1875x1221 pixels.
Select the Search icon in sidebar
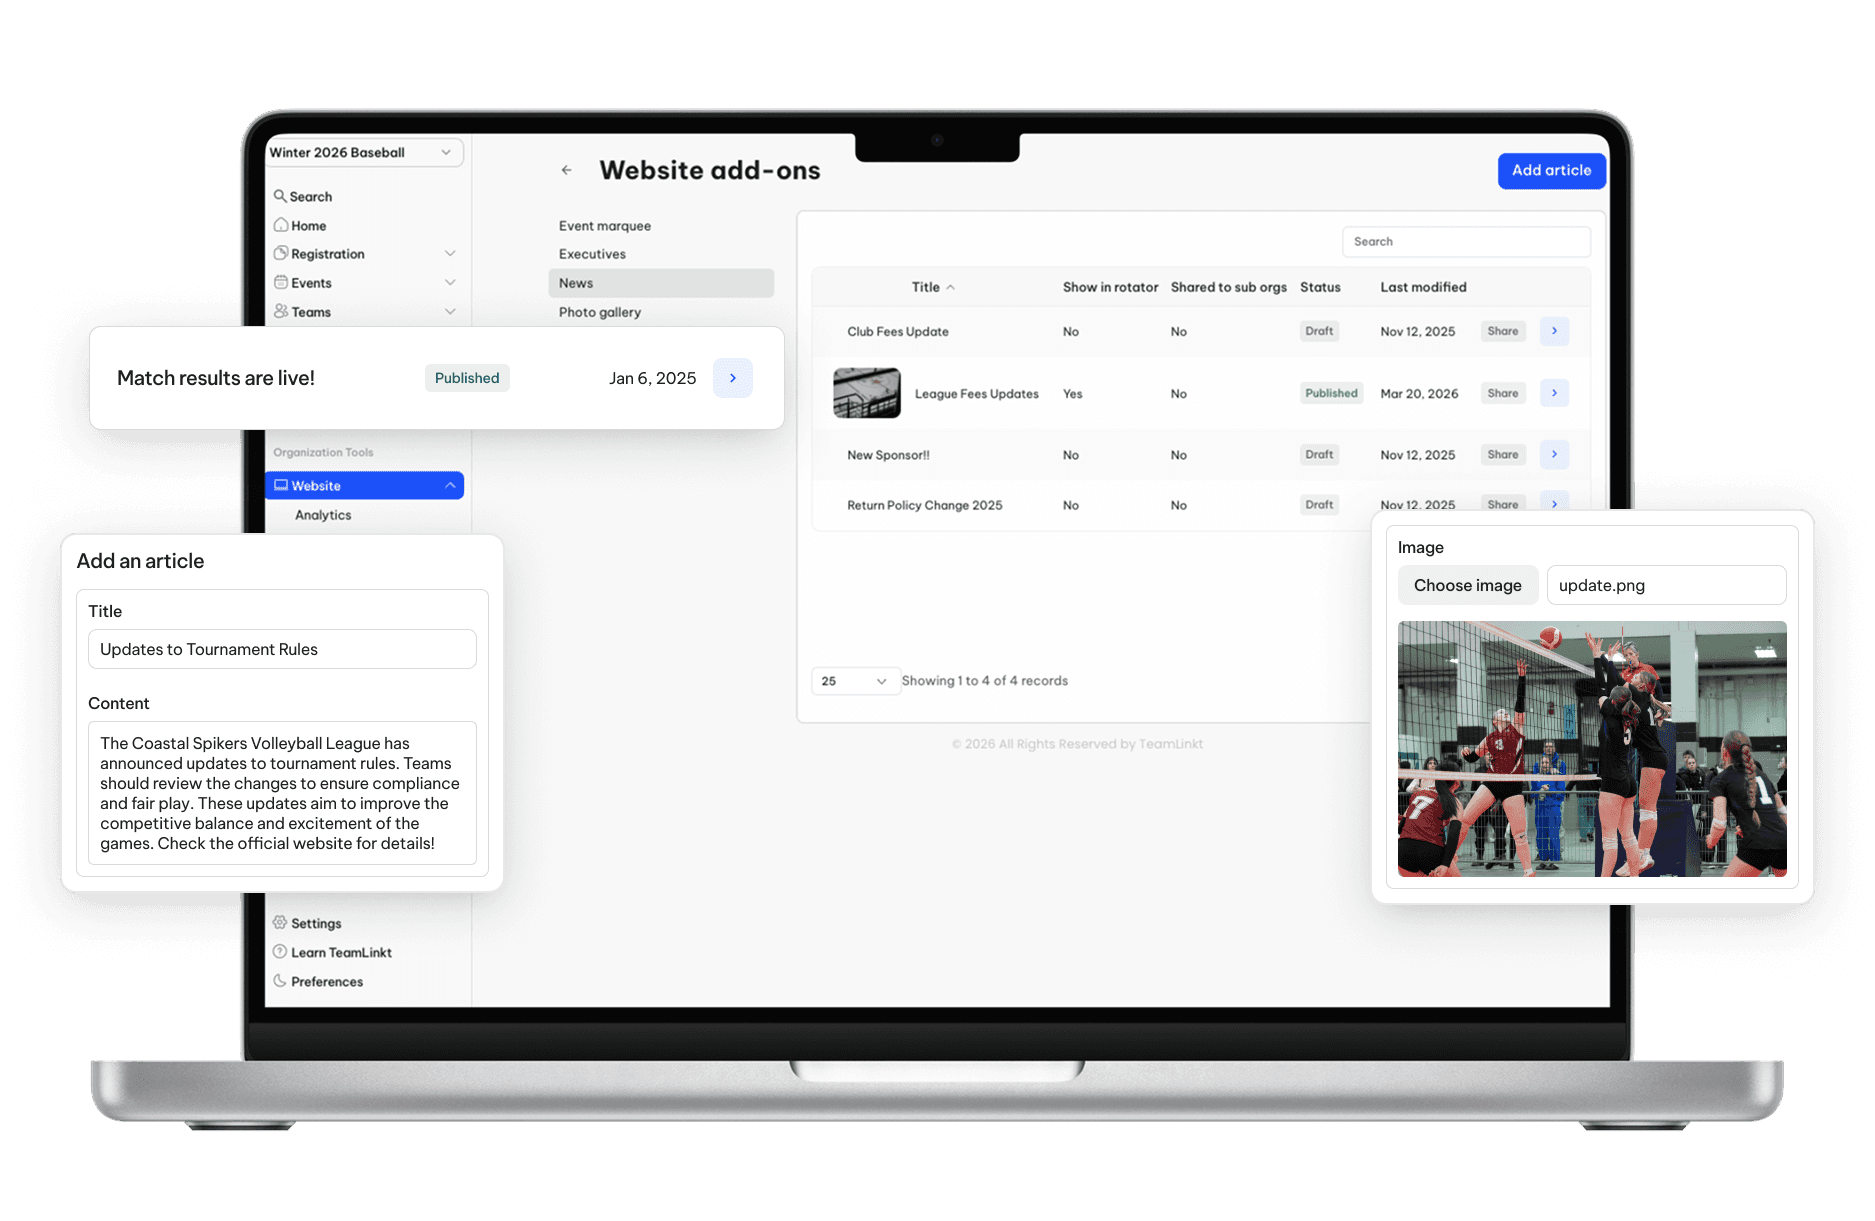pos(282,196)
